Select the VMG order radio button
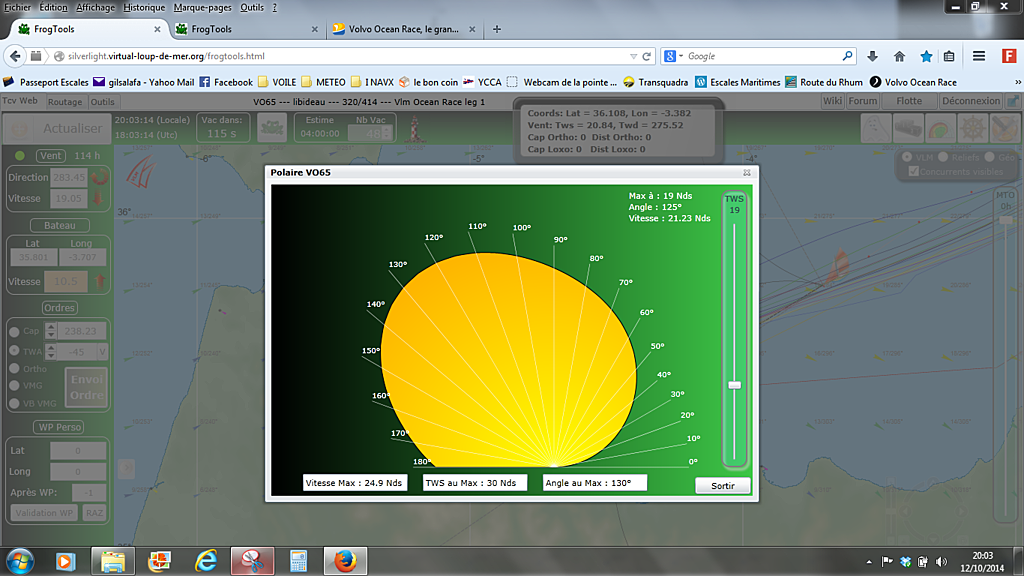This screenshot has height=576, width=1024. [14, 385]
